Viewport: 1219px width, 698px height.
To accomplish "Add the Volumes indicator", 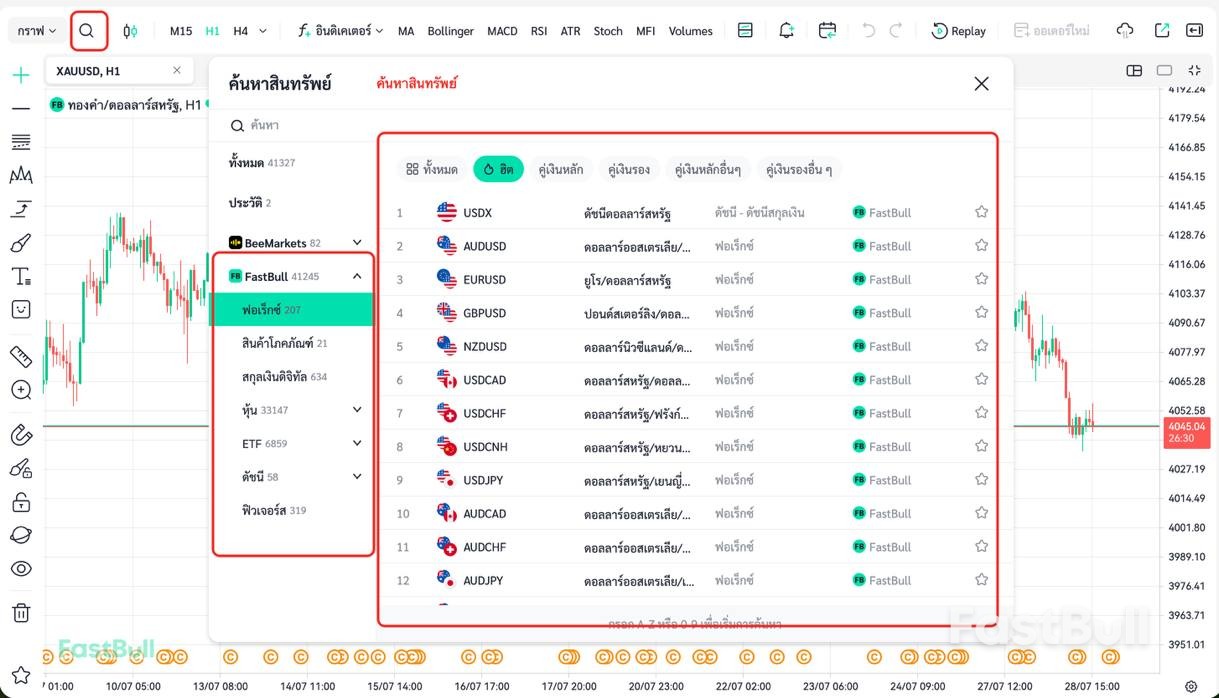I will 691,31.
